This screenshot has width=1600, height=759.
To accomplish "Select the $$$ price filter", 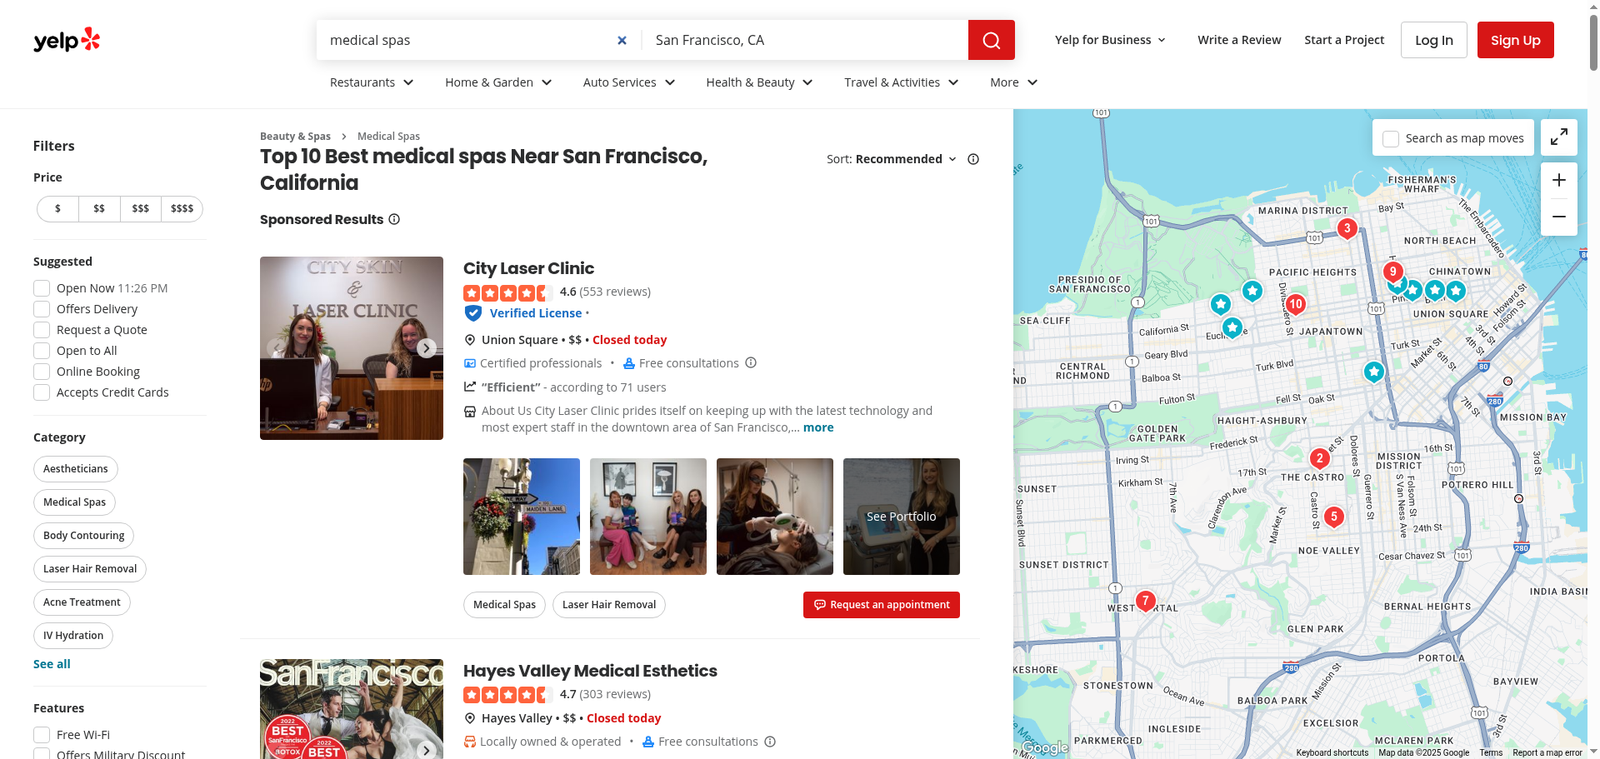I will [x=141, y=209].
